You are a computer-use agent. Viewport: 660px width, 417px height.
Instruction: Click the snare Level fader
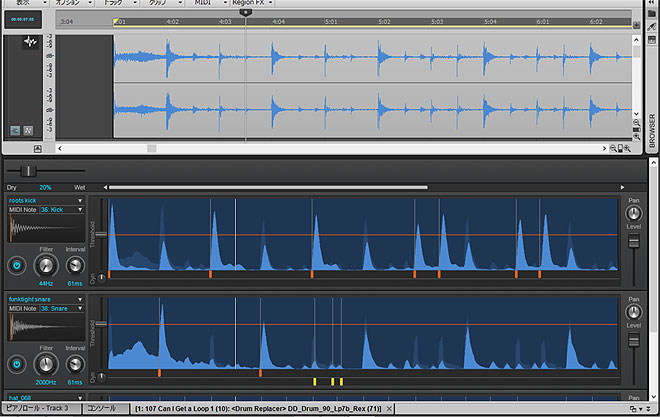[633, 340]
